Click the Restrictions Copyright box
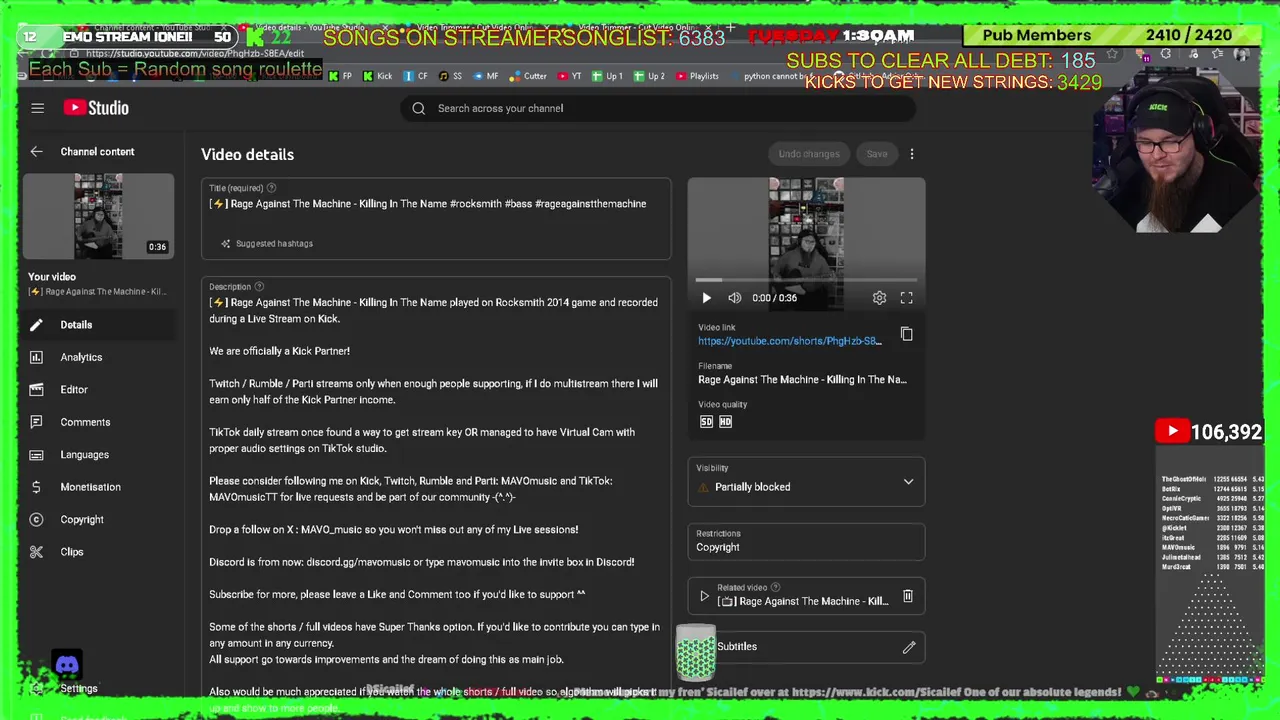Screen dimensions: 1280x720 point(806,541)
